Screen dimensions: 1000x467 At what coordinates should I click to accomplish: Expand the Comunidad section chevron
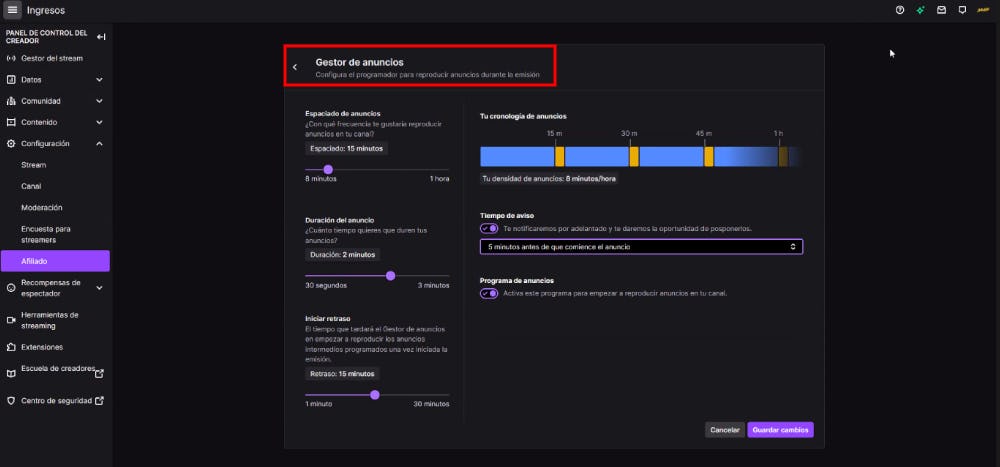click(x=99, y=101)
